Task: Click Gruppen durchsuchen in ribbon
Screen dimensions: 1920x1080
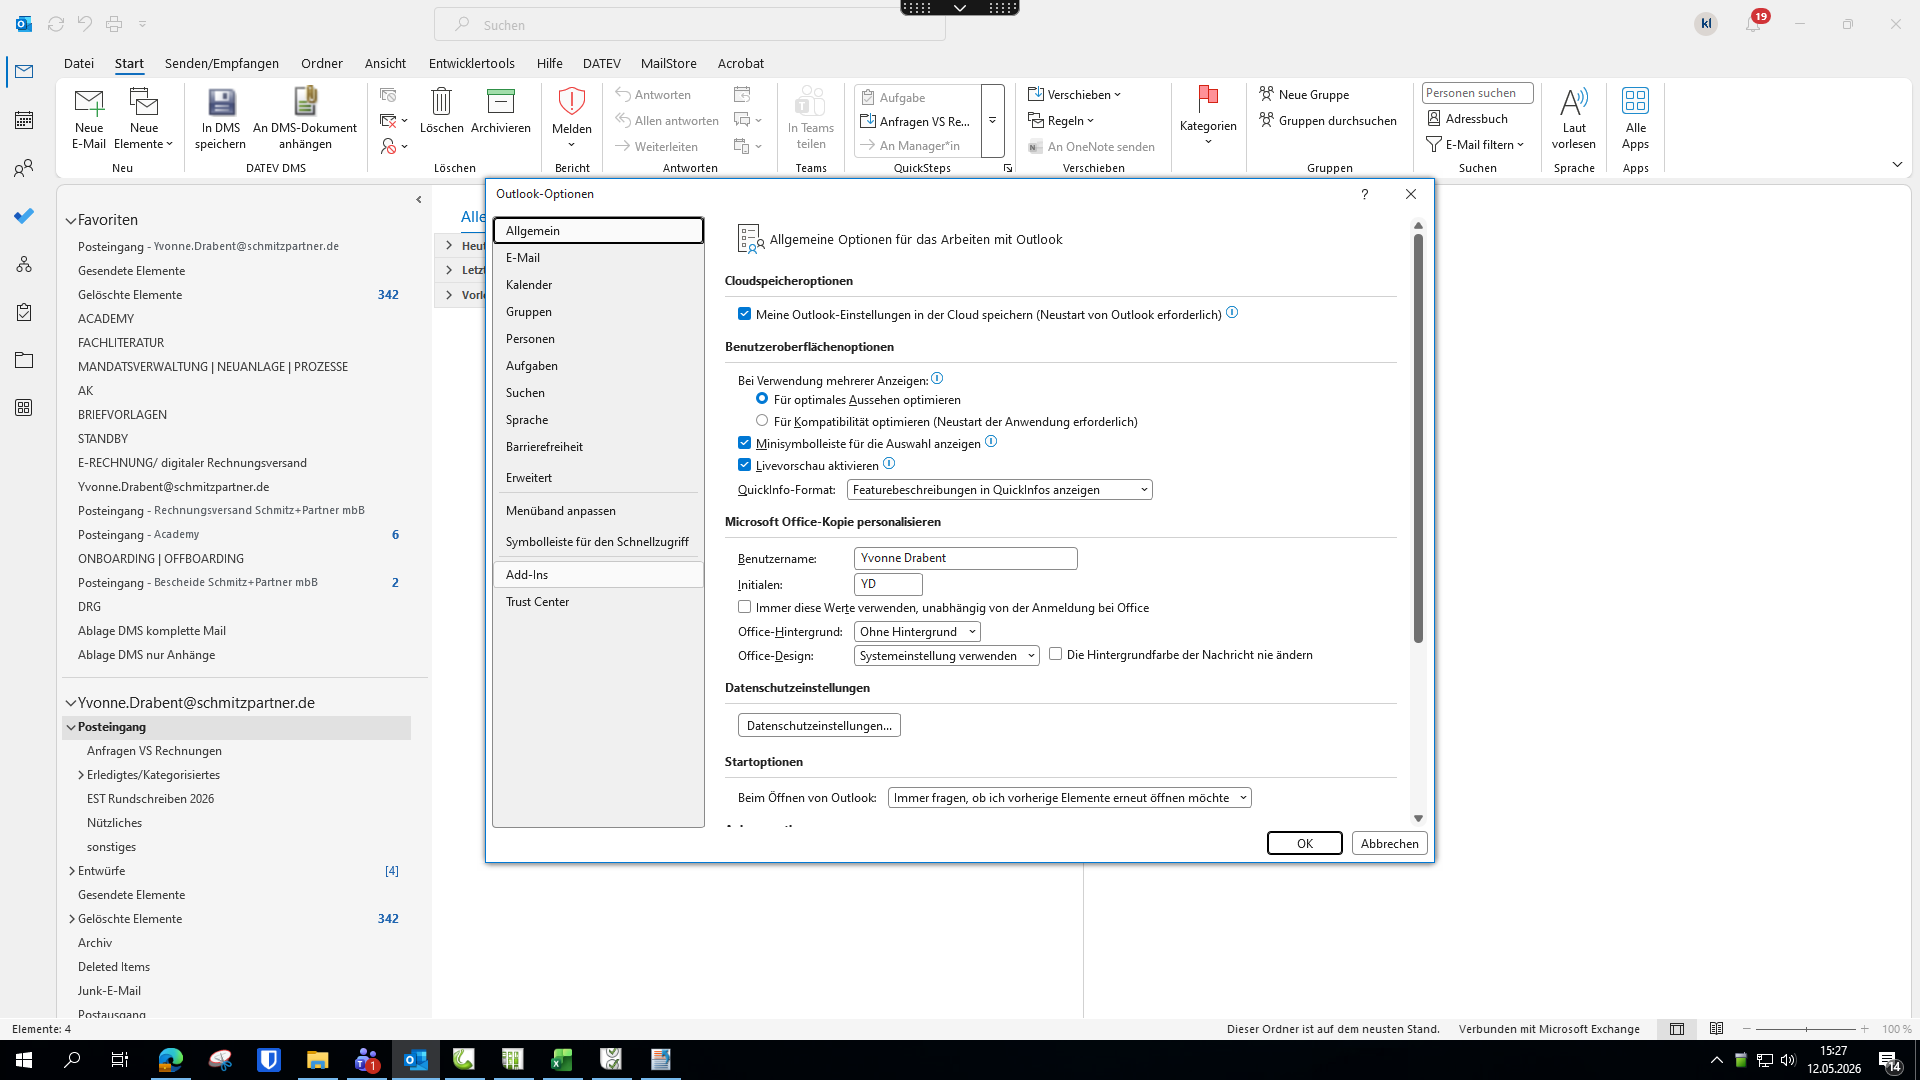Action: [x=1327, y=120]
